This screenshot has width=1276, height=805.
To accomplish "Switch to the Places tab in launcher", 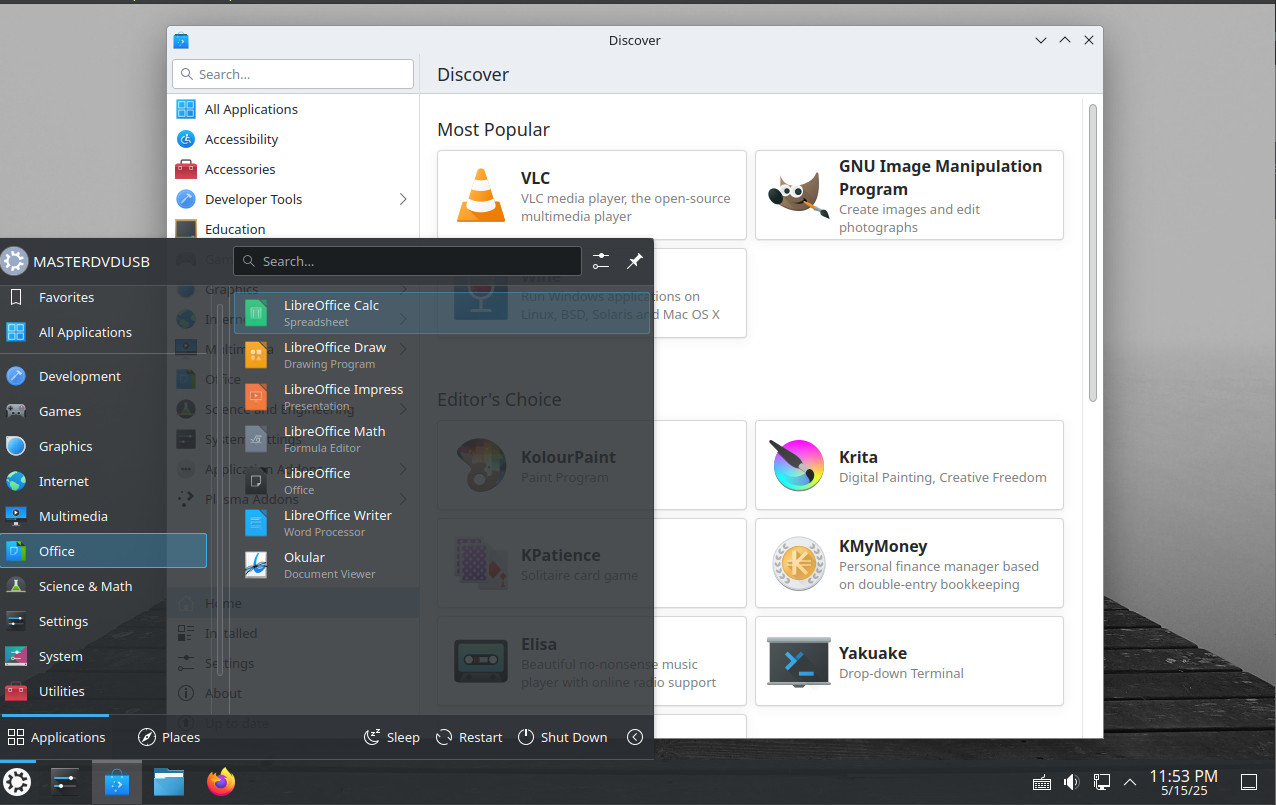I will point(169,737).
